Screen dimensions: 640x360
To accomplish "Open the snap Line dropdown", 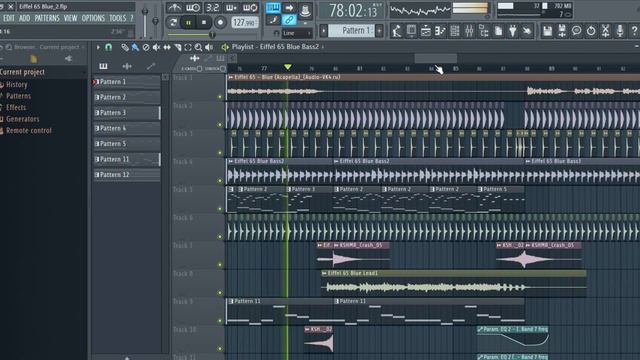I will [297, 33].
